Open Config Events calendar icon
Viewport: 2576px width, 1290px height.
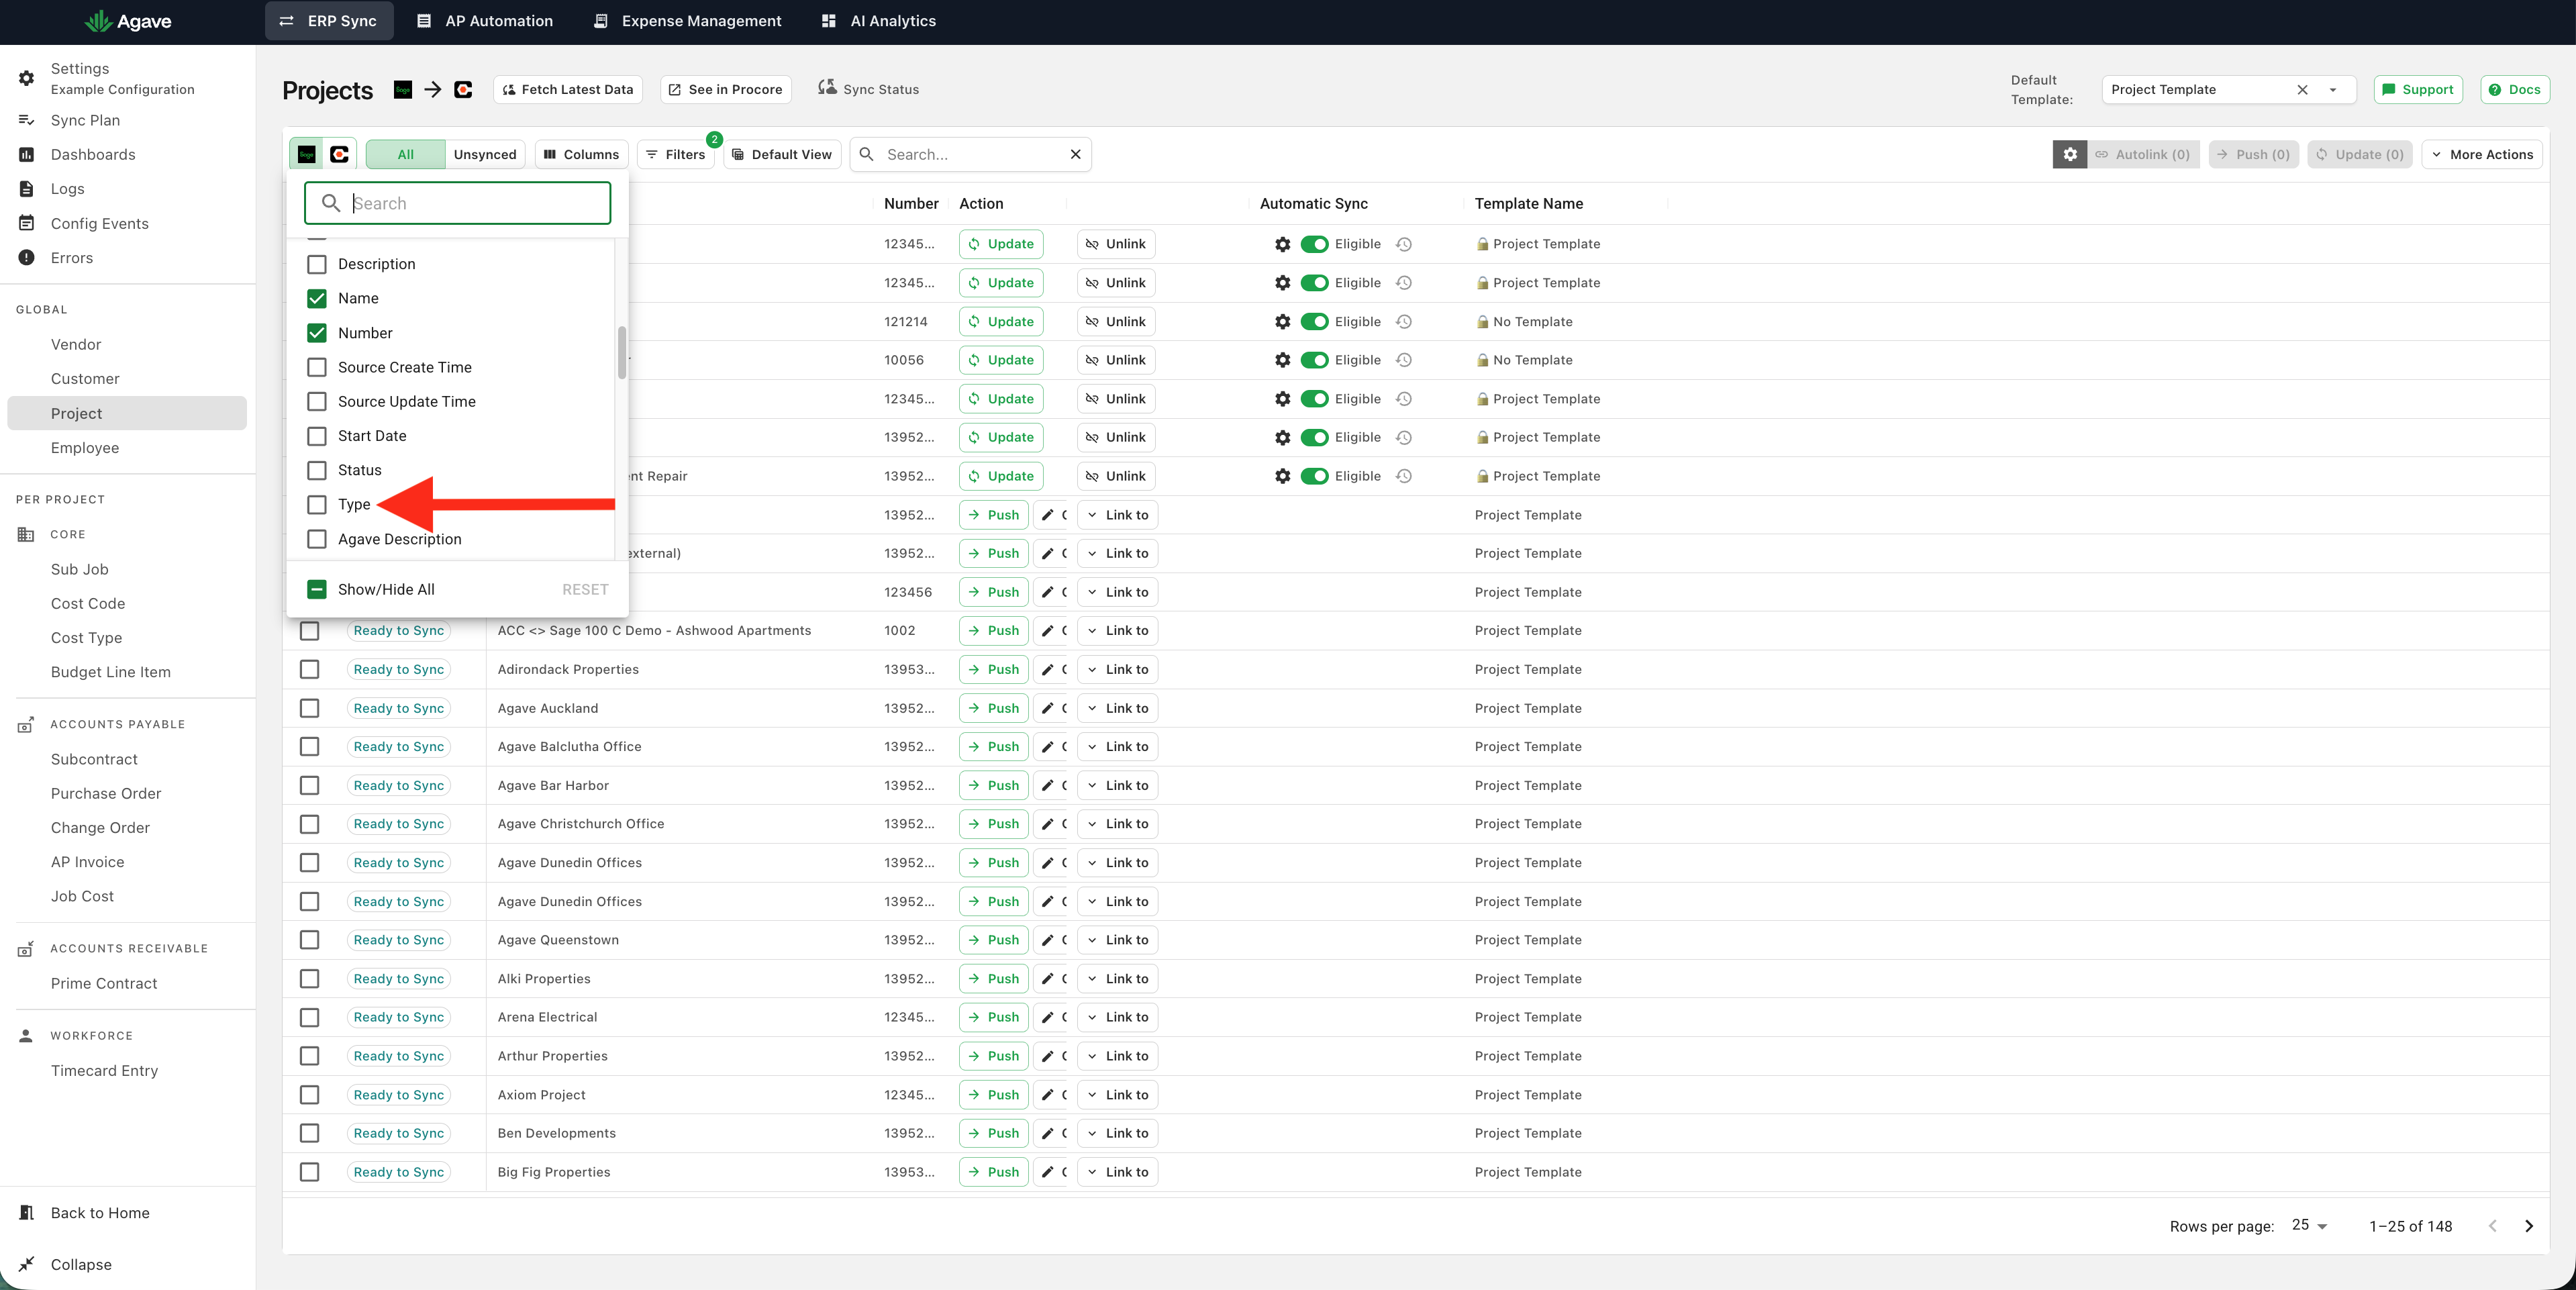pyautogui.click(x=27, y=223)
